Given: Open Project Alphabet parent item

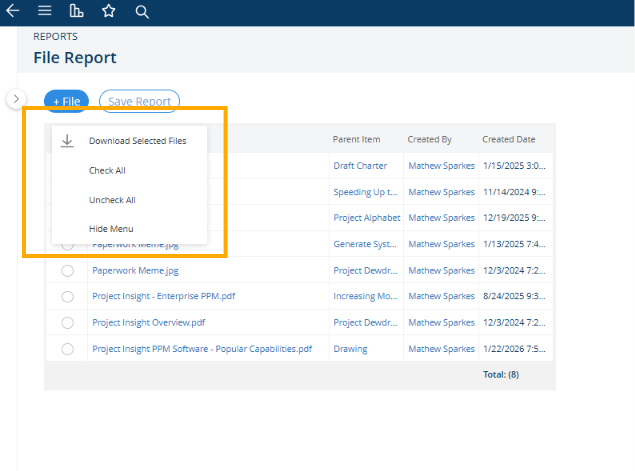Looking at the screenshot, I should (367, 218).
